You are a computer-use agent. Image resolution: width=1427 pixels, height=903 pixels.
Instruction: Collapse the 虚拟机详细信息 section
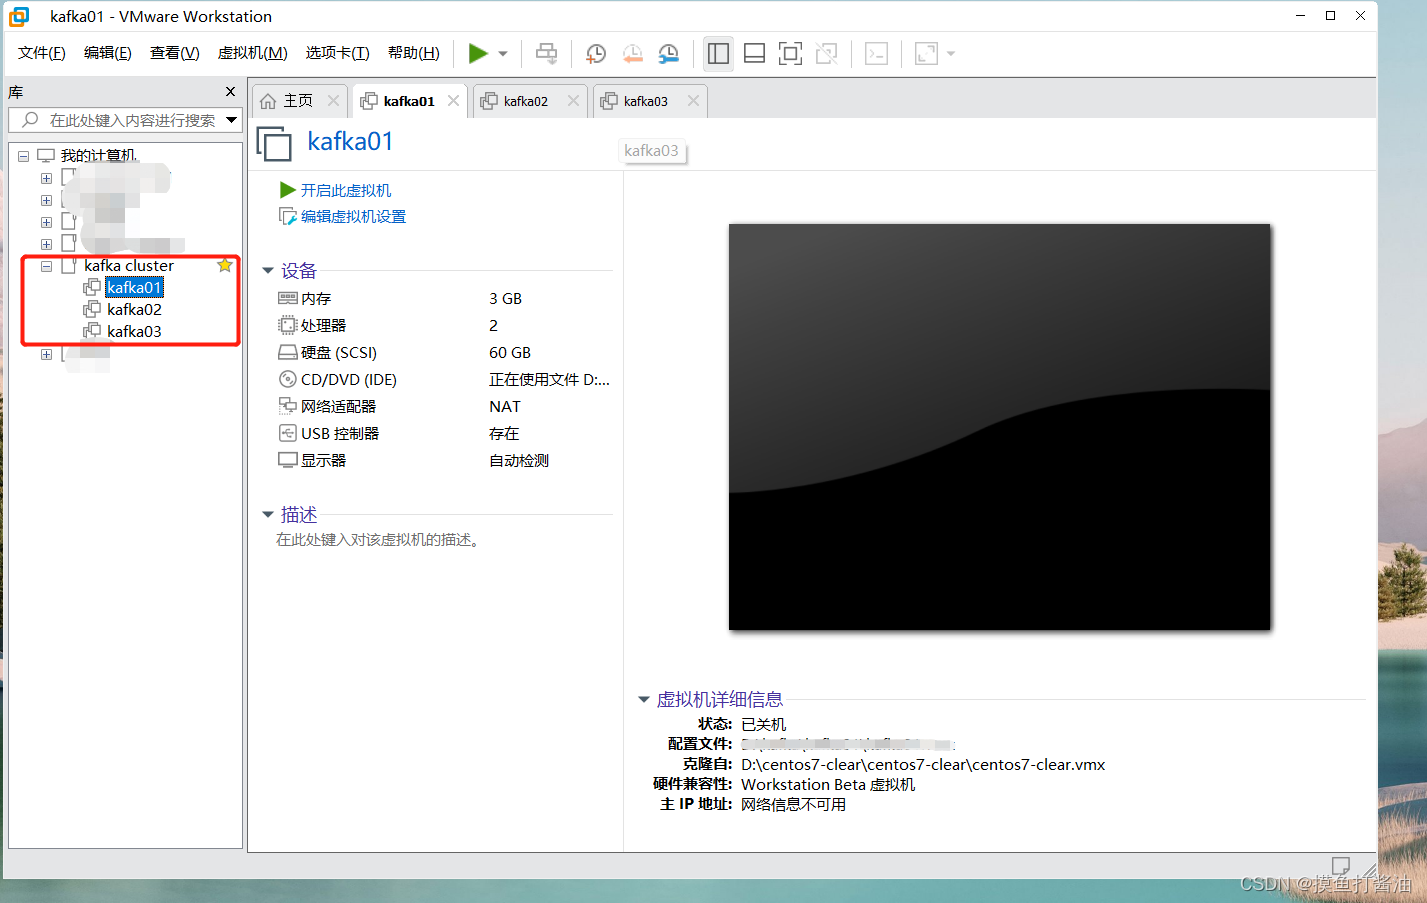pyautogui.click(x=644, y=700)
